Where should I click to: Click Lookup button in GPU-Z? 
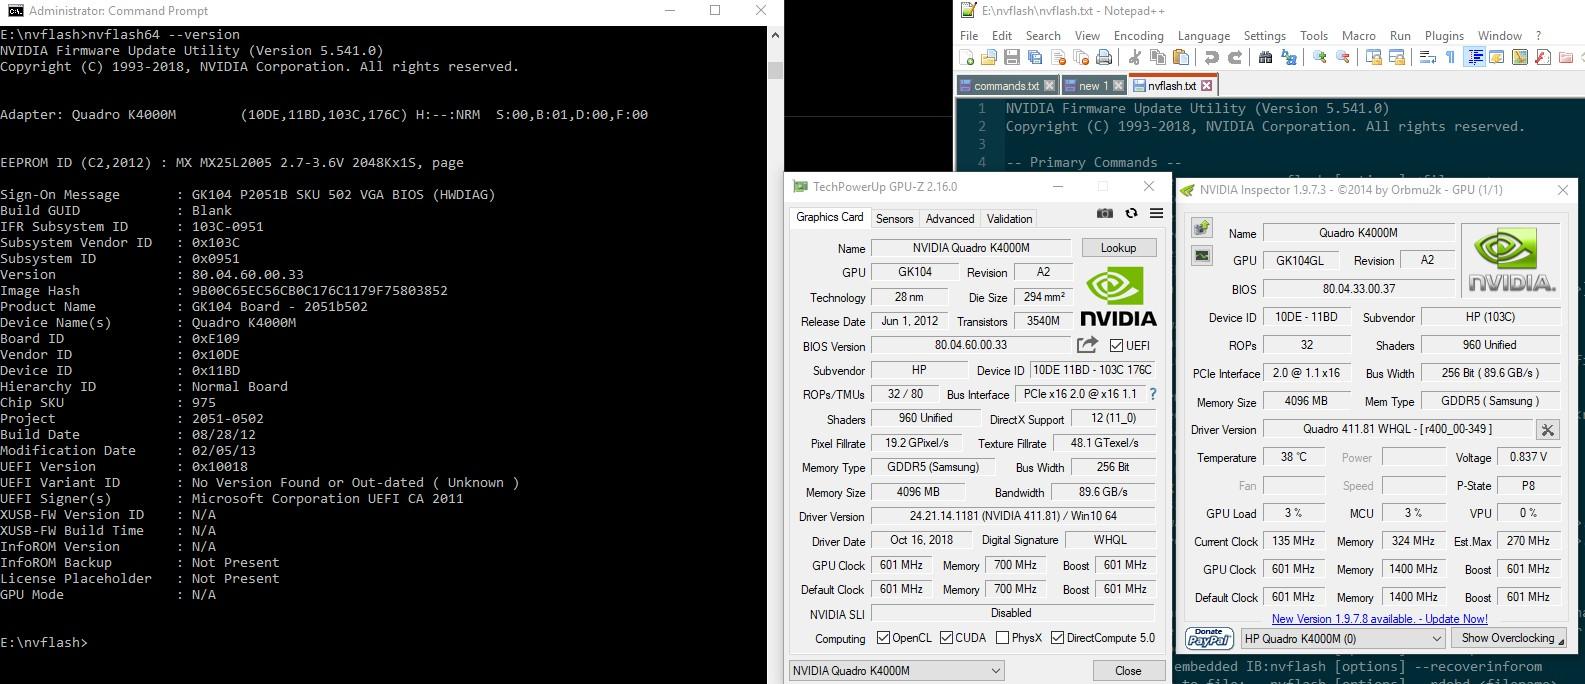[1118, 248]
